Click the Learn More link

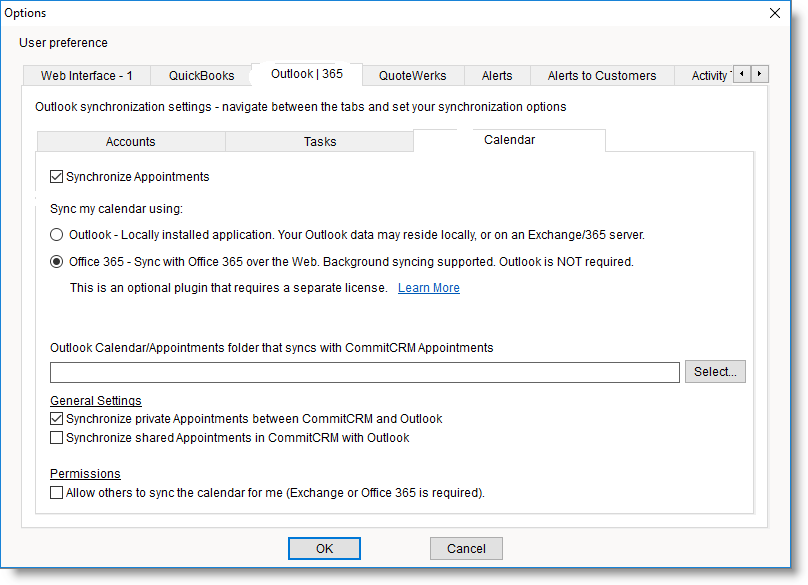coord(429,288)
